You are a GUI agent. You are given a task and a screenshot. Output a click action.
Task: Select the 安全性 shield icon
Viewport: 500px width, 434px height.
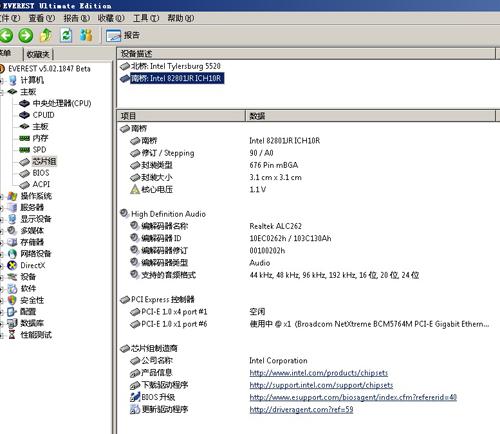coord(13,300)
